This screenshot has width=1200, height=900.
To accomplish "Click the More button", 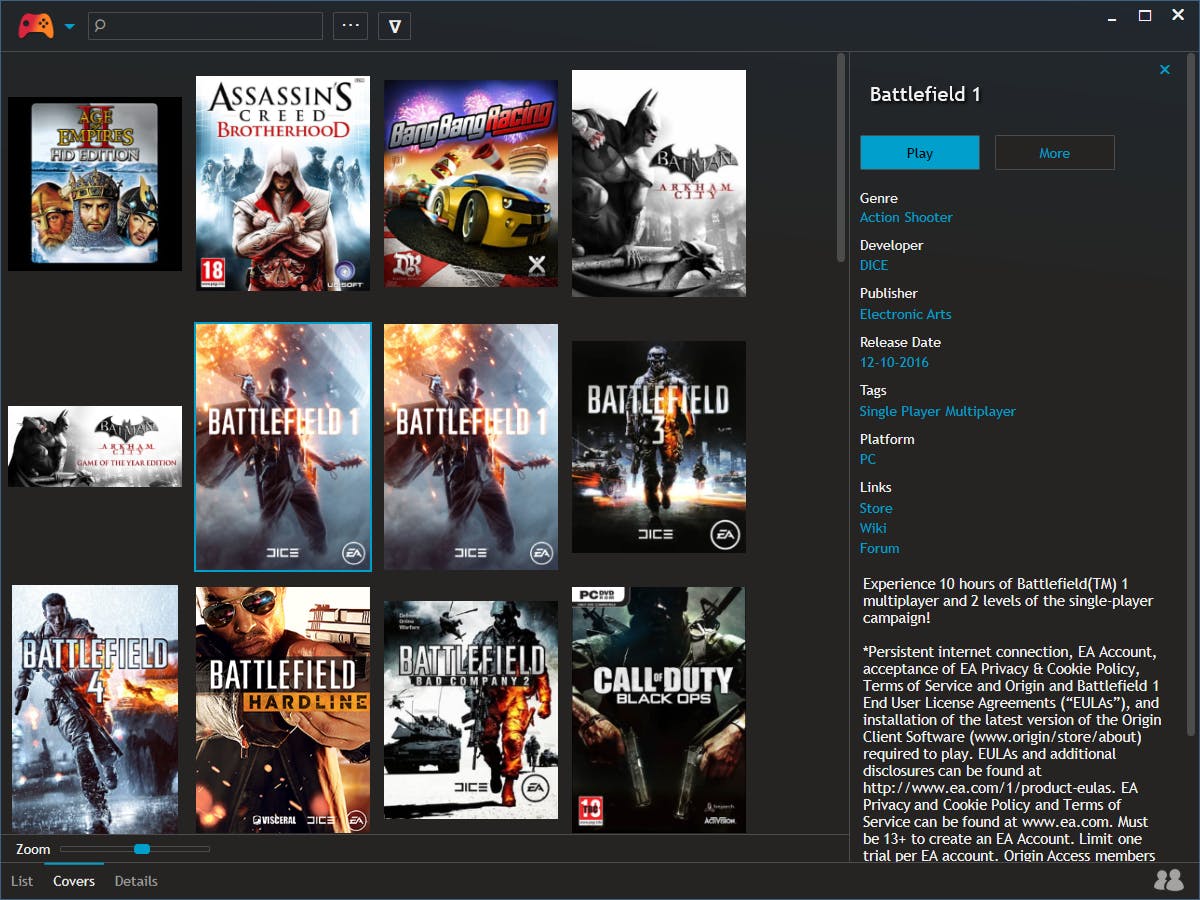I will (x=1055, y=153).
